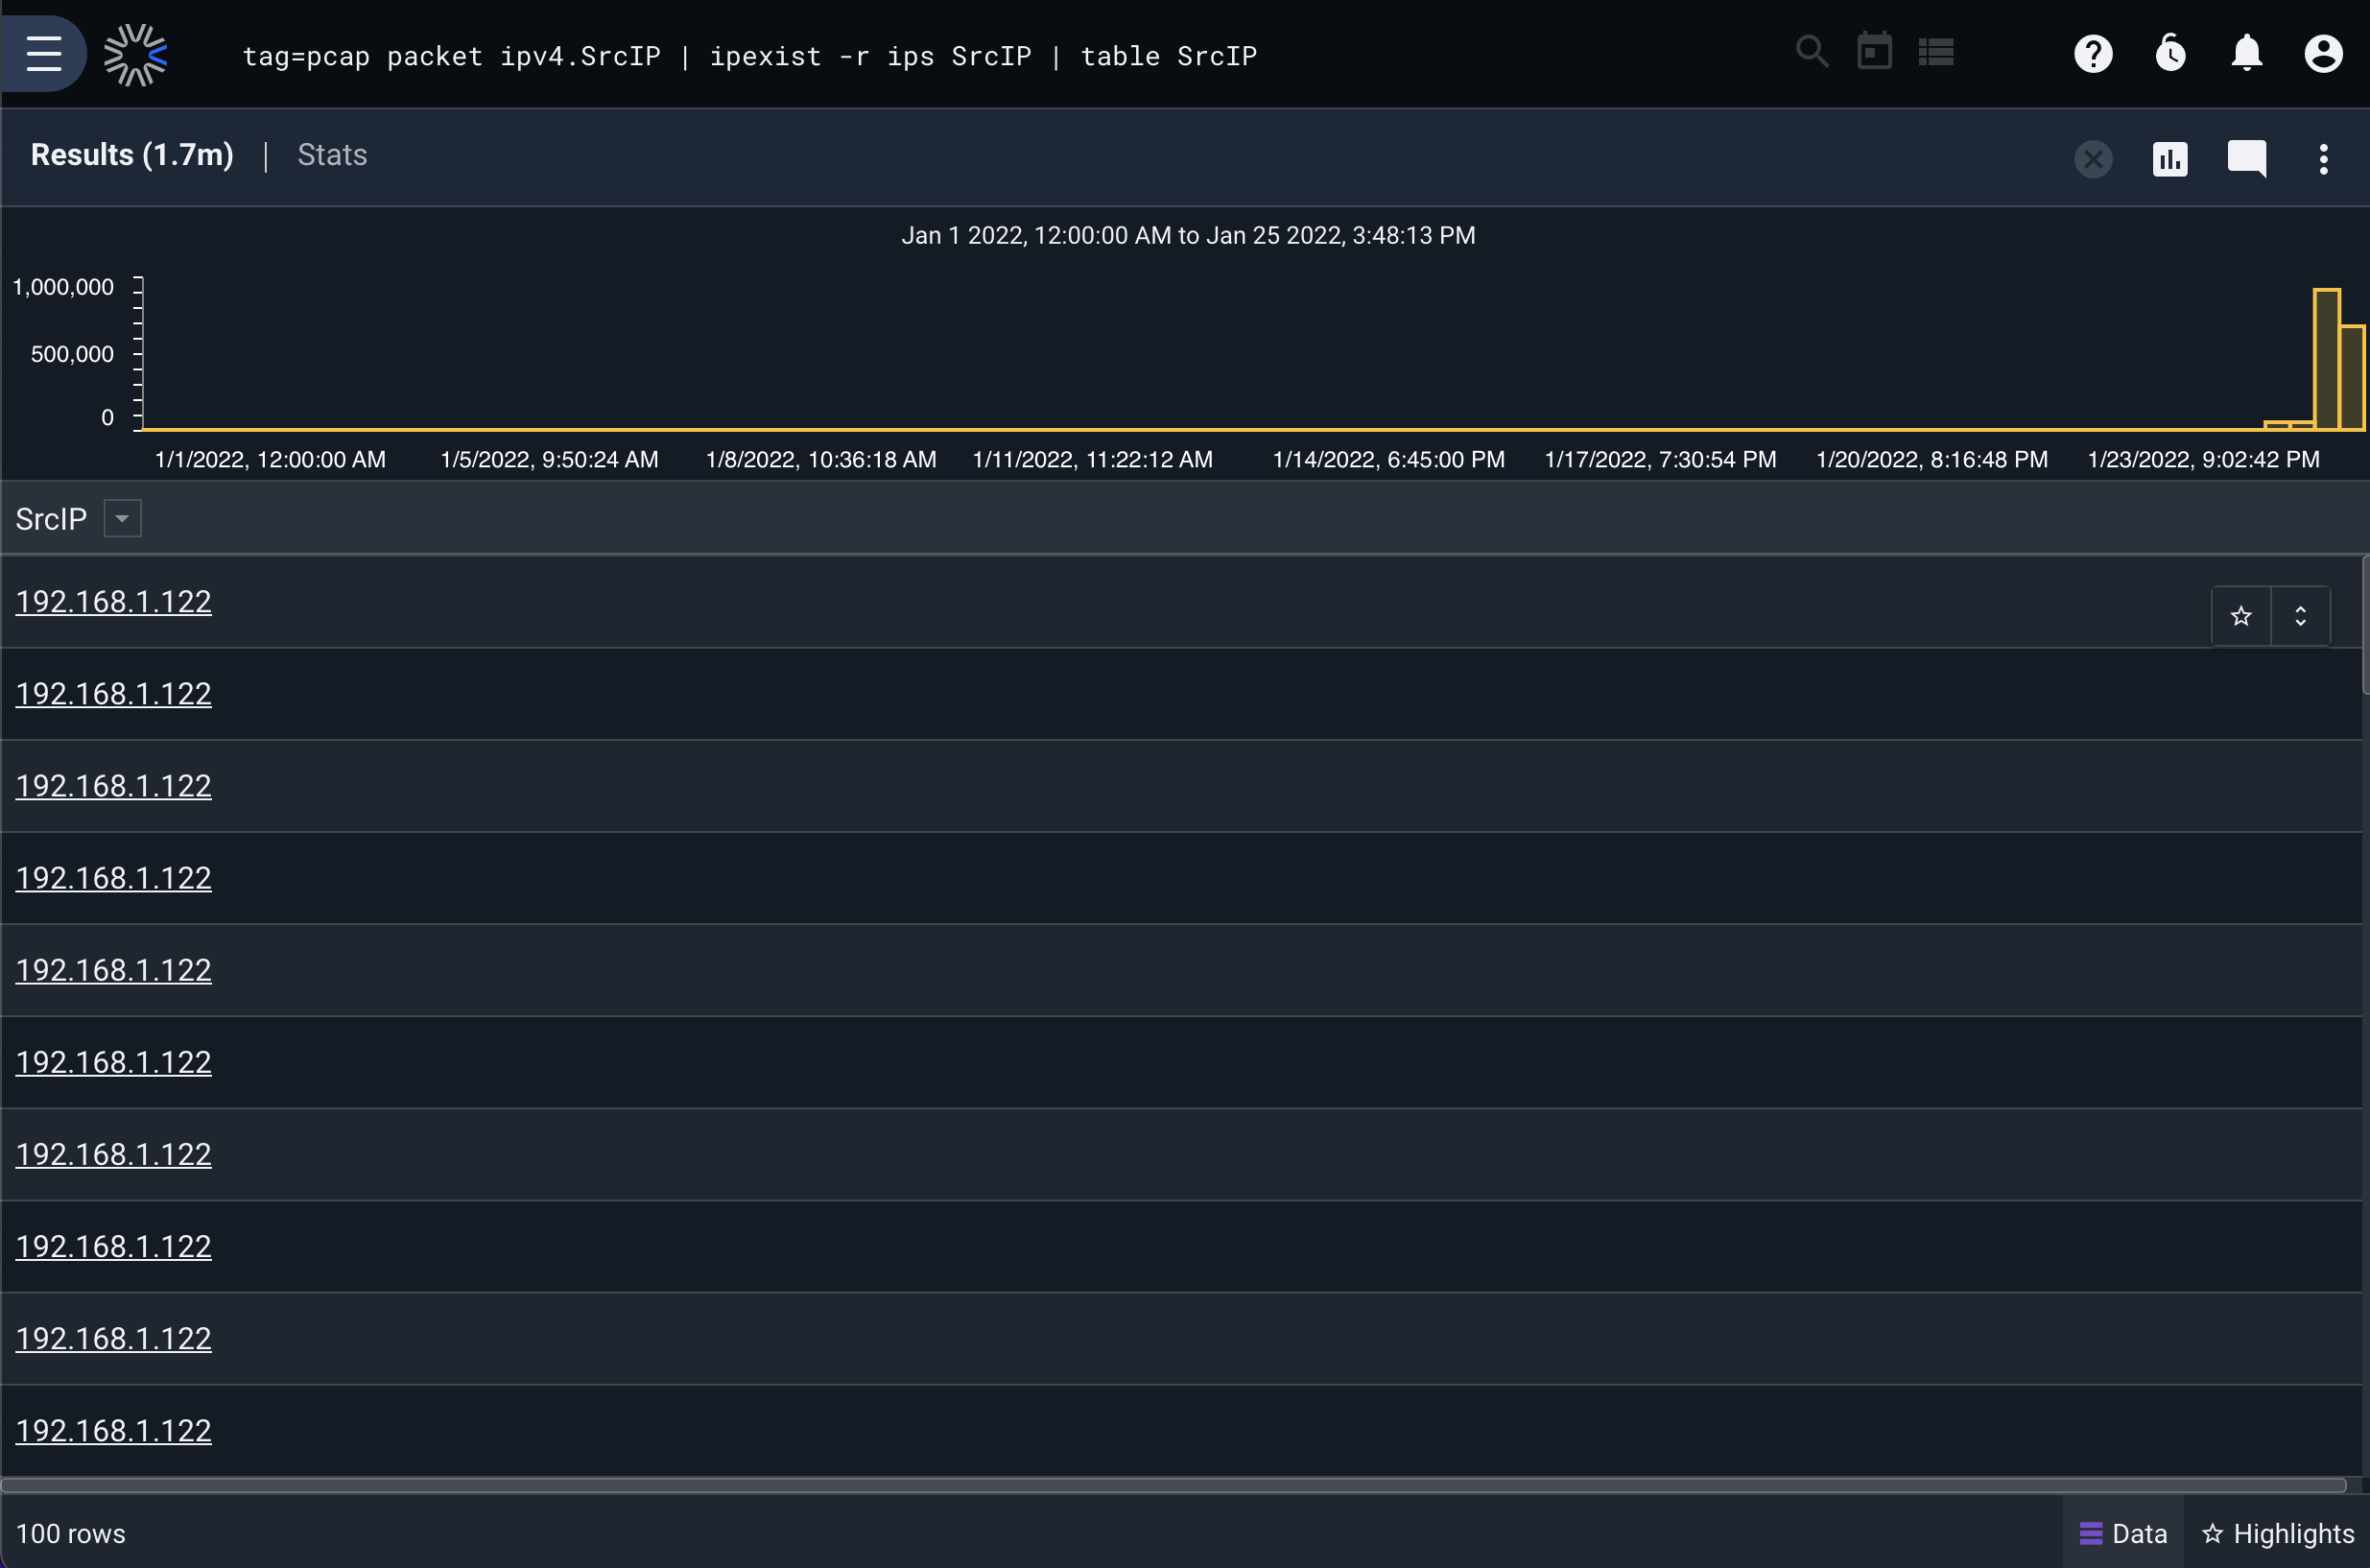Open the chart renderer icon
The height and width of the screenshot is (1568, 2370).
[x=2170, y=158]
